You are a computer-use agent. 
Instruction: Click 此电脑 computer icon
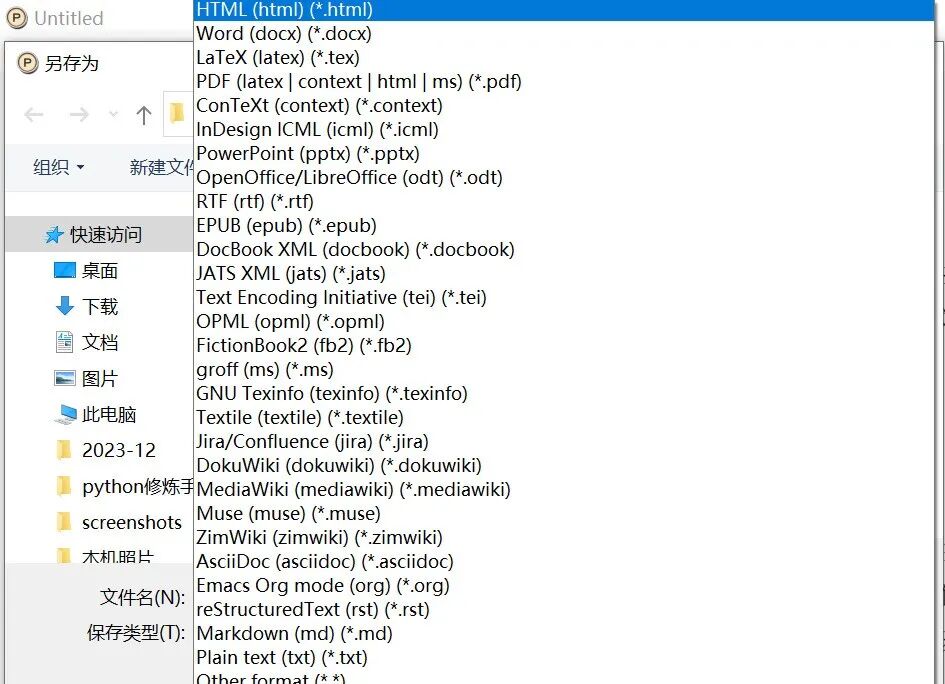65,414
